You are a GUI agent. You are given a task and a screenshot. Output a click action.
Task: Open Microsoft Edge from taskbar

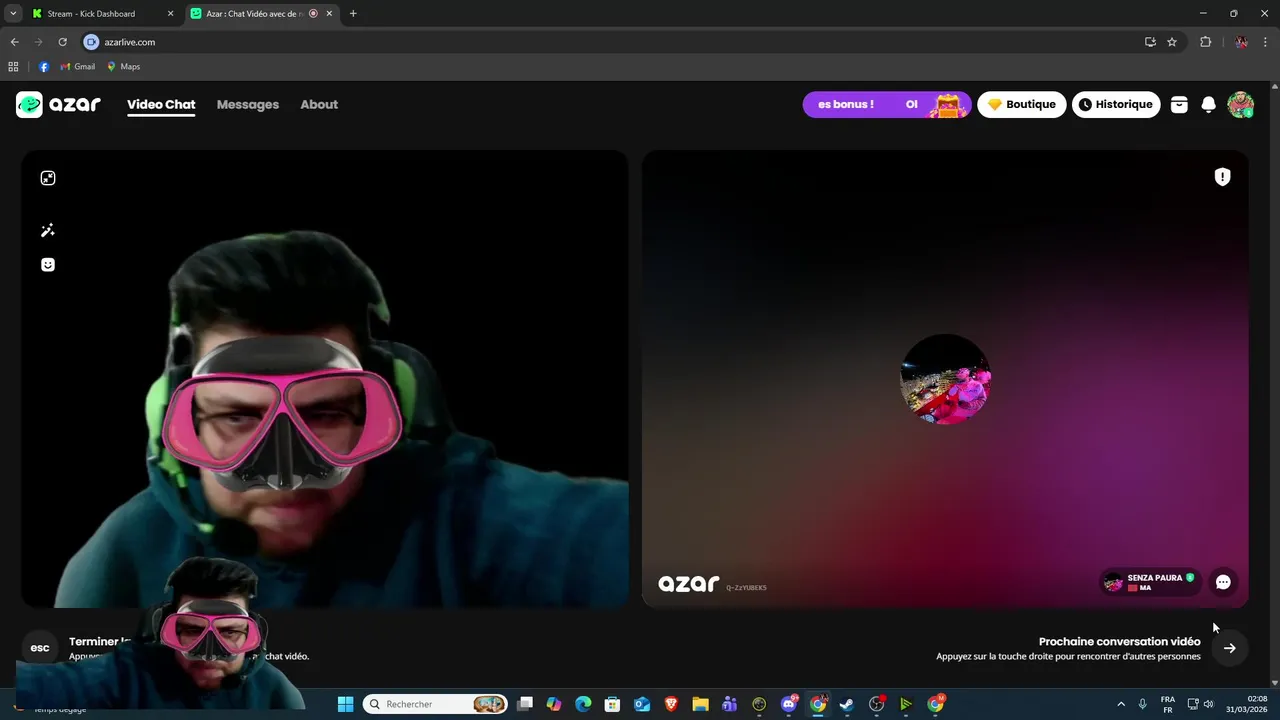pos(583,704)
